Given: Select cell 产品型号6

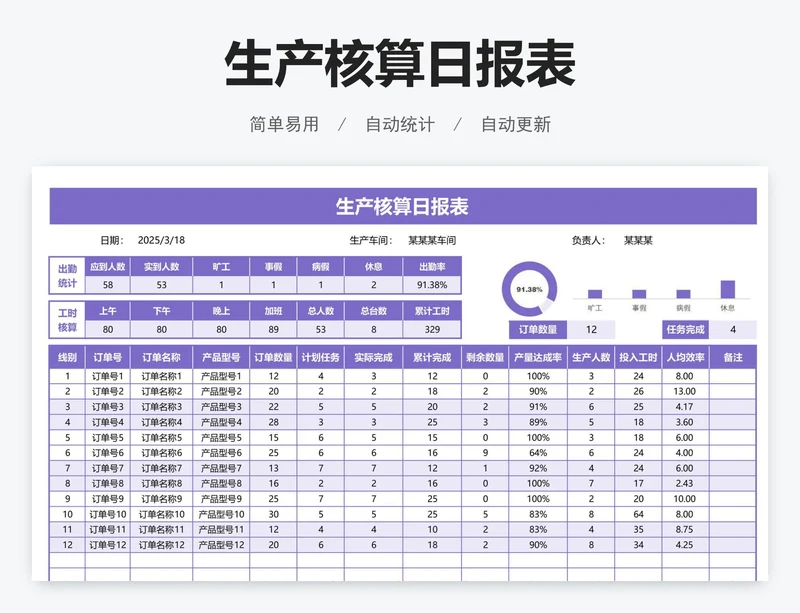Looking at the screenshot, I should click(221, 453).
